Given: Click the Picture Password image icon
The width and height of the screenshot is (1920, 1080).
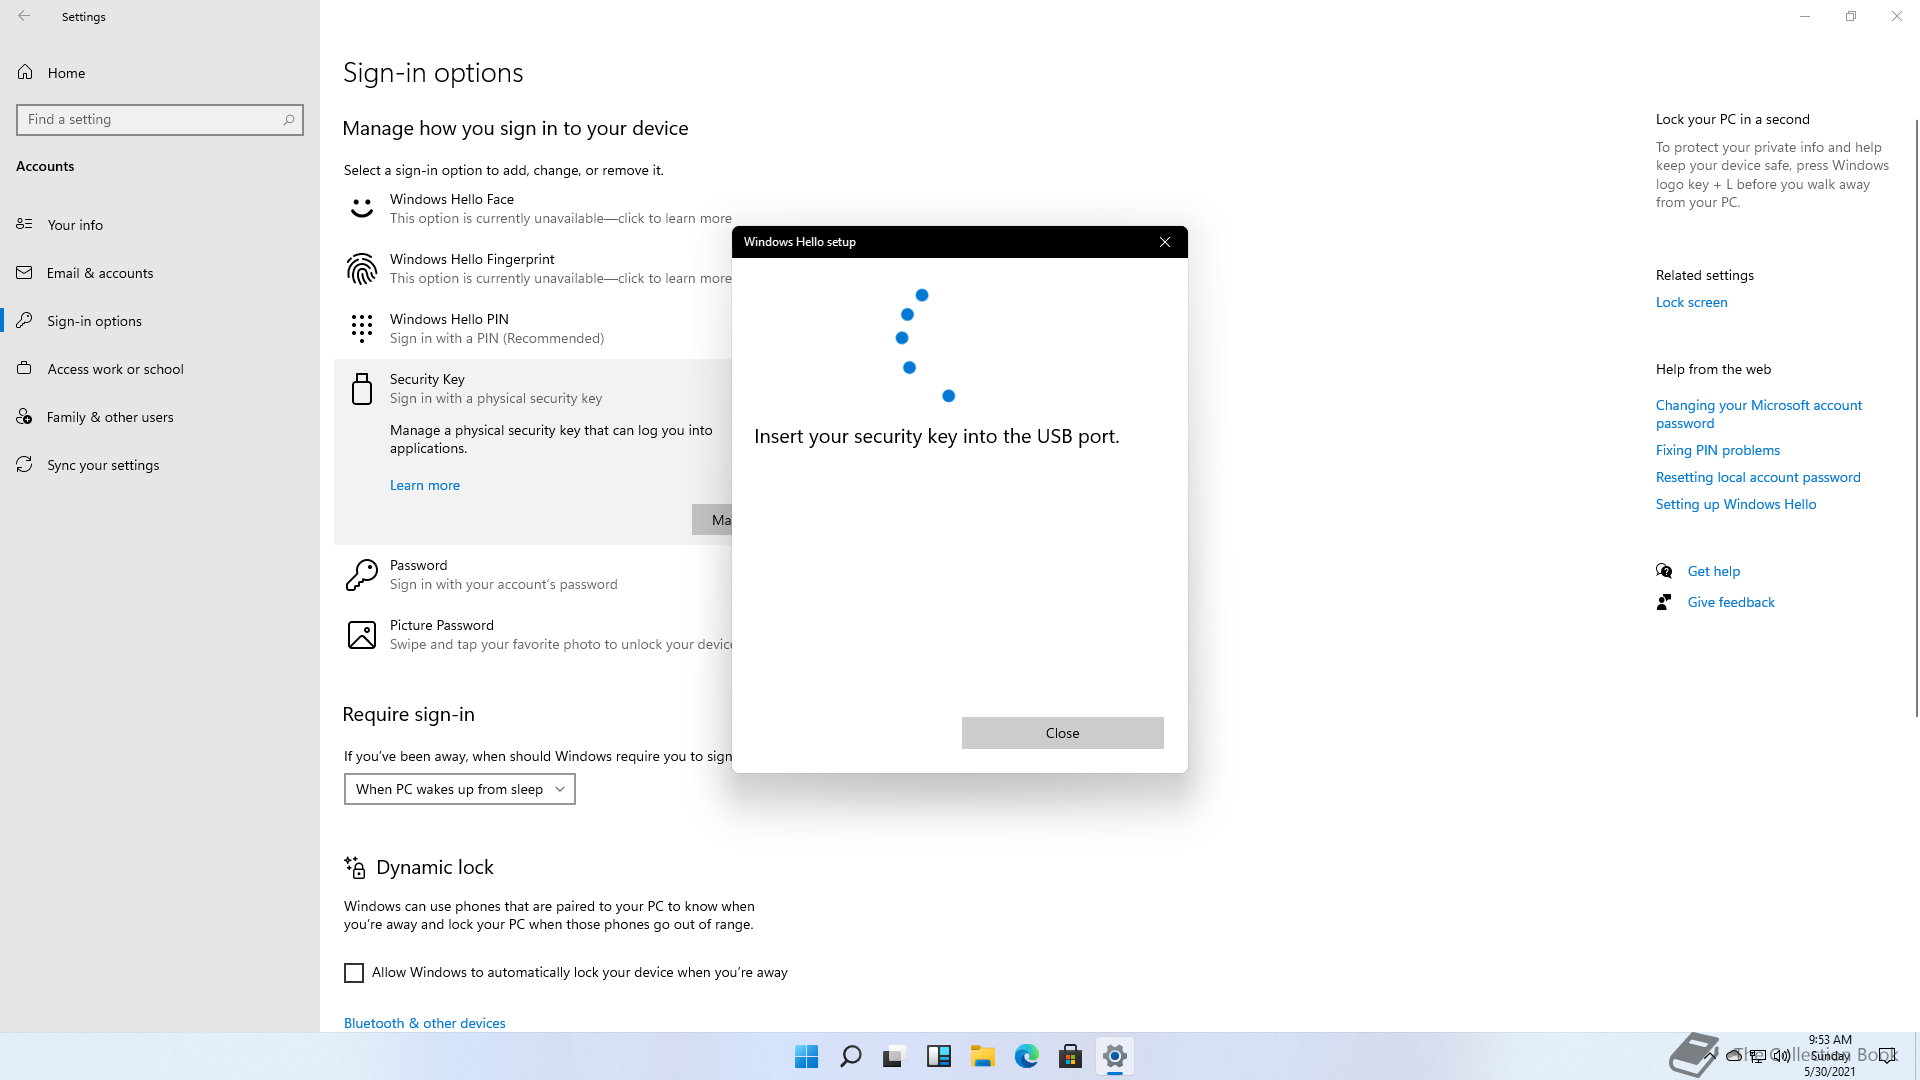Looking at the screenshot, I should [x=361, y=635].
